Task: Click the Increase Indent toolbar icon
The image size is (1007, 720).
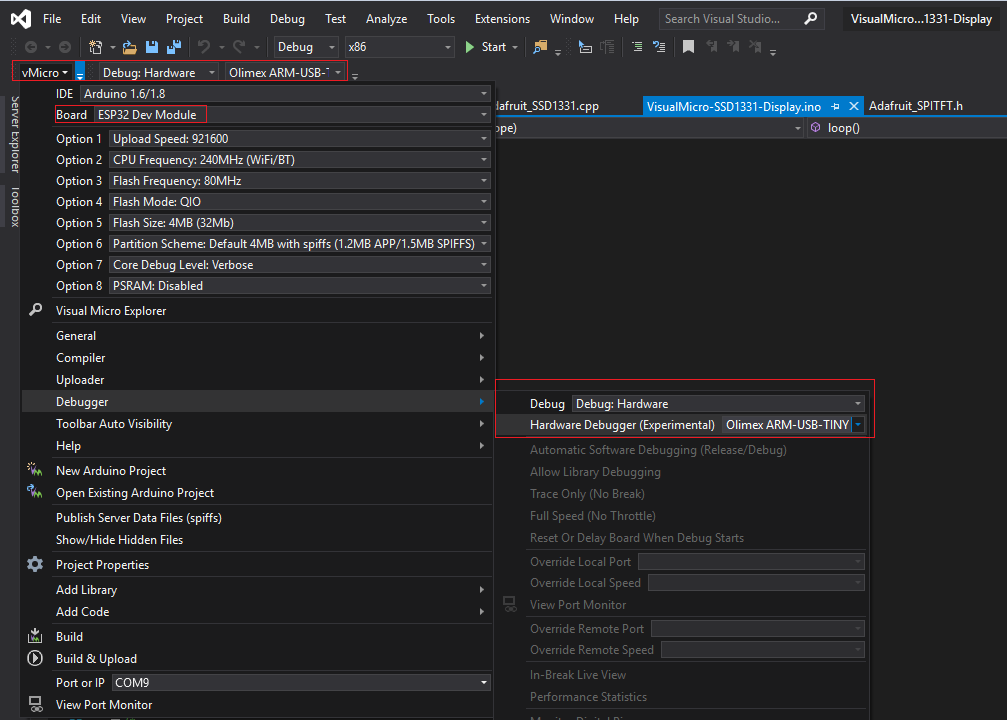Action: click(x=636, y=47)
